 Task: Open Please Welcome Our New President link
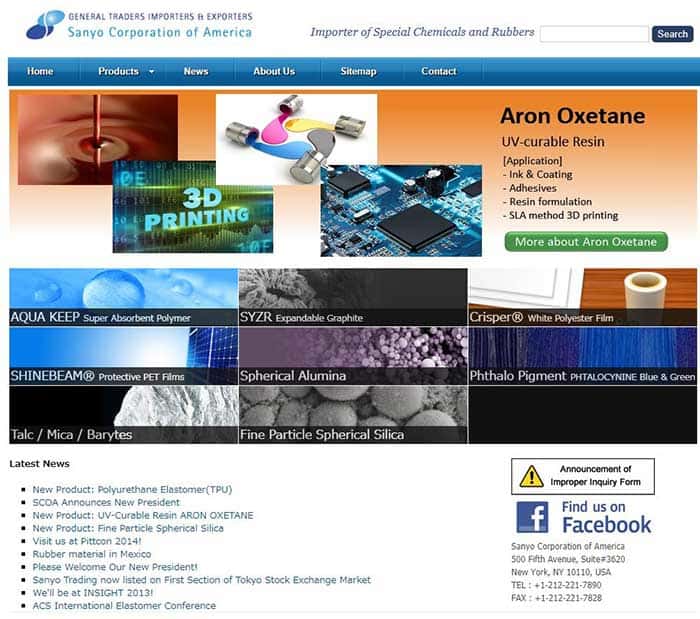115,567
